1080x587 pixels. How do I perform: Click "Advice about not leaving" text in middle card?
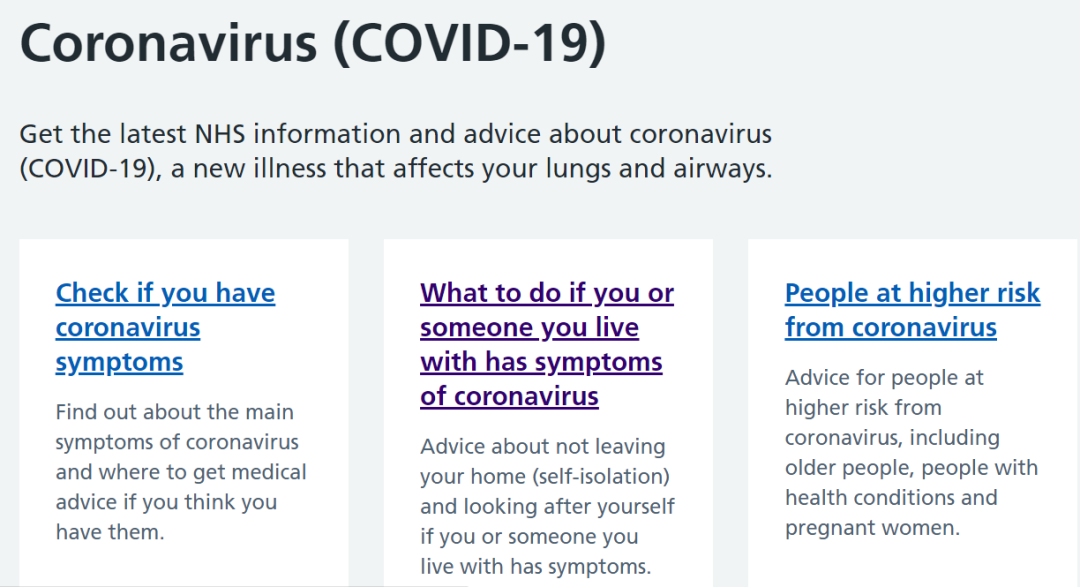543,447
